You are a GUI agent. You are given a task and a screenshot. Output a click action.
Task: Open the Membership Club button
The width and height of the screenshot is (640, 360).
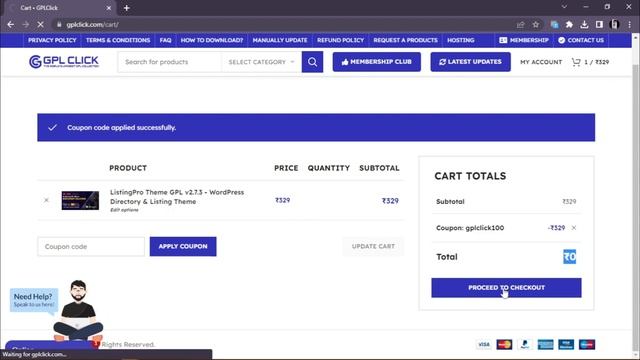376,62
